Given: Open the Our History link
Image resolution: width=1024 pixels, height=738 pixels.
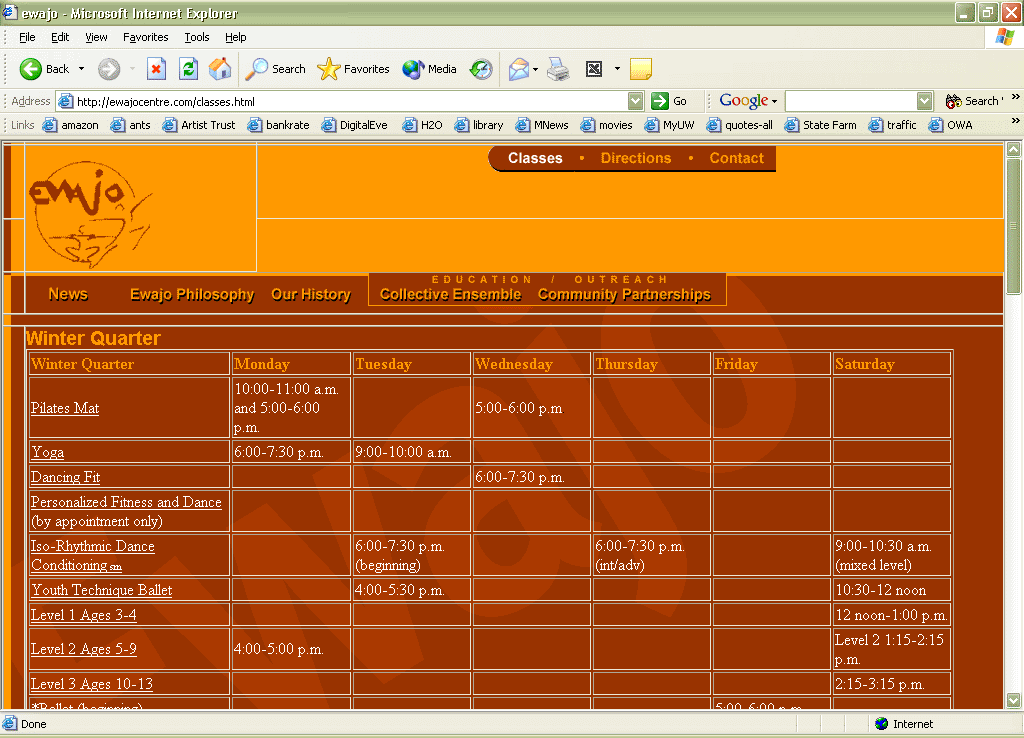Looking at the screenshot, I should 311,295.
